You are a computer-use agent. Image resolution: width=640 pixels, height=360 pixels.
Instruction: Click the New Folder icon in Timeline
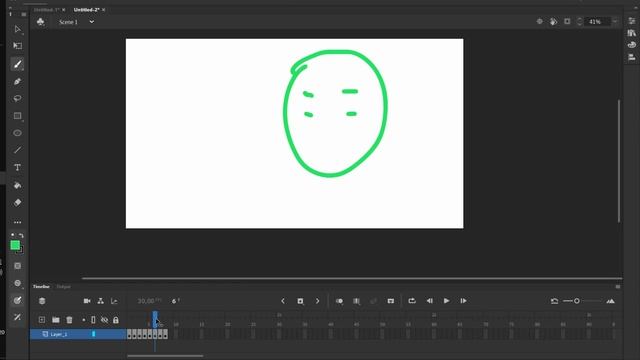pos(56,320)
